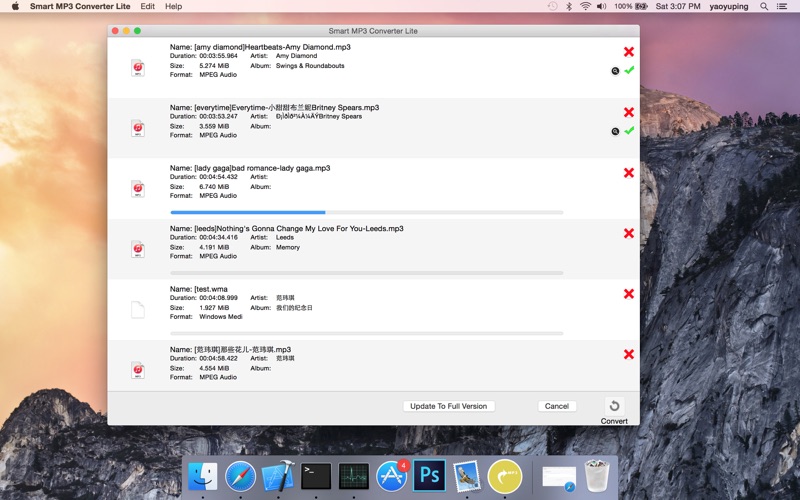Click Update To Full Version button
This screenshot has height=500, width=800.
pyautogui.click(x=448, y=406)
